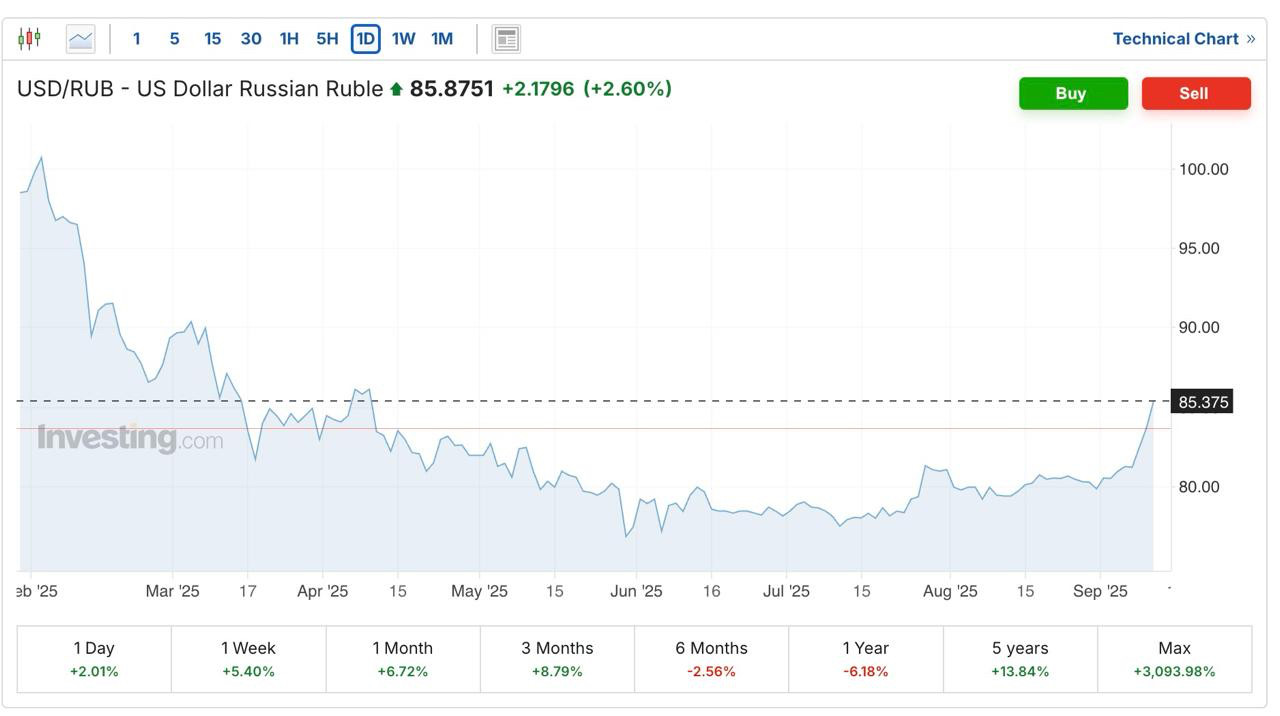Select the 30 minute interval
1280x716 pixels.
(251, 39)
